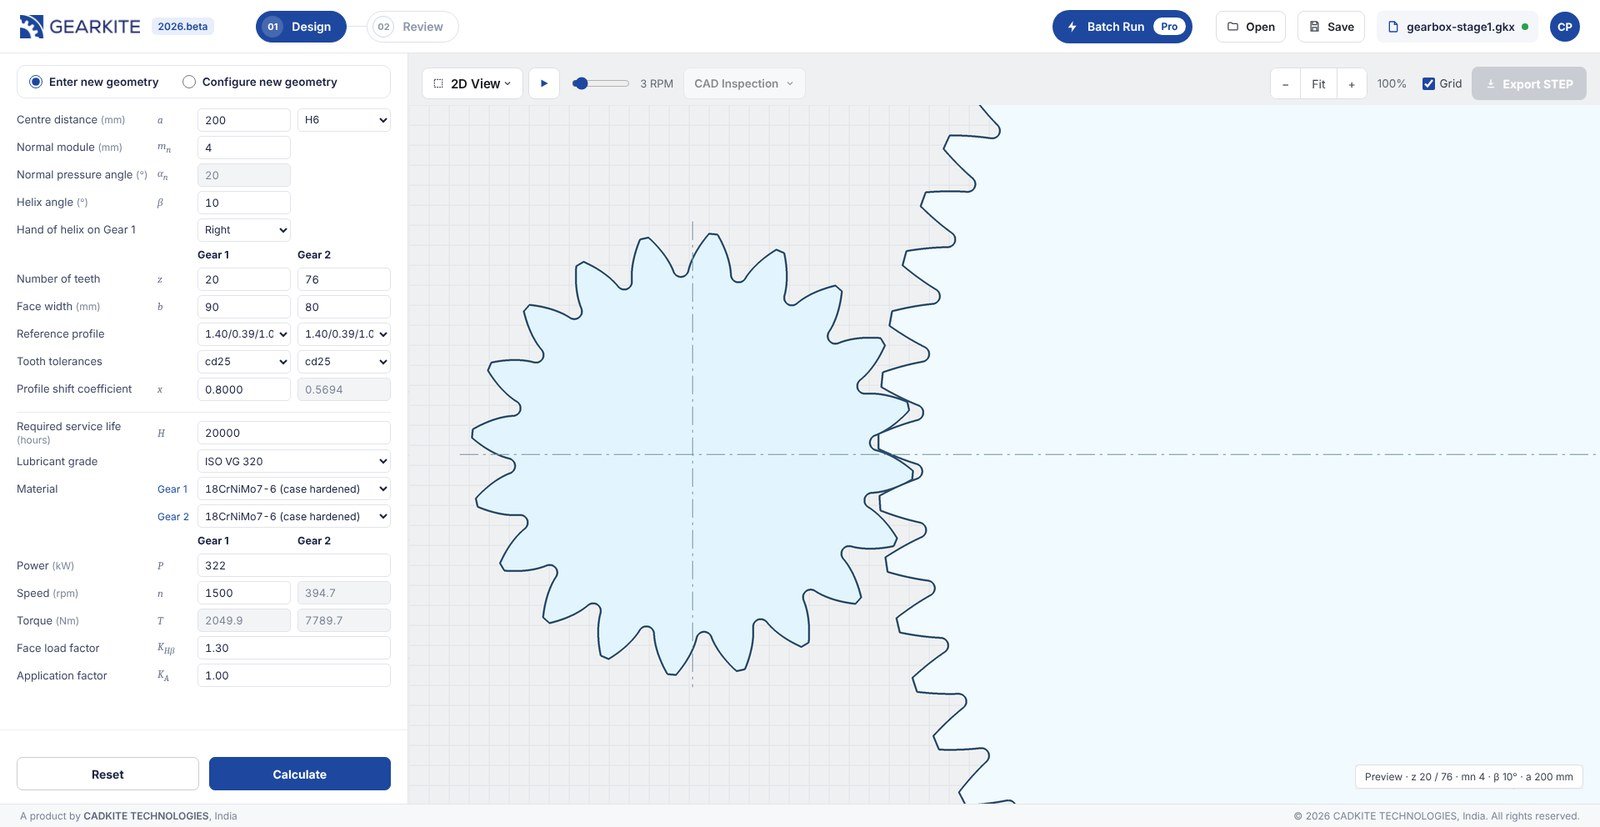Click the Normal module input field
The height and width of the screenshot is (827, 1600).
(244, 148)
